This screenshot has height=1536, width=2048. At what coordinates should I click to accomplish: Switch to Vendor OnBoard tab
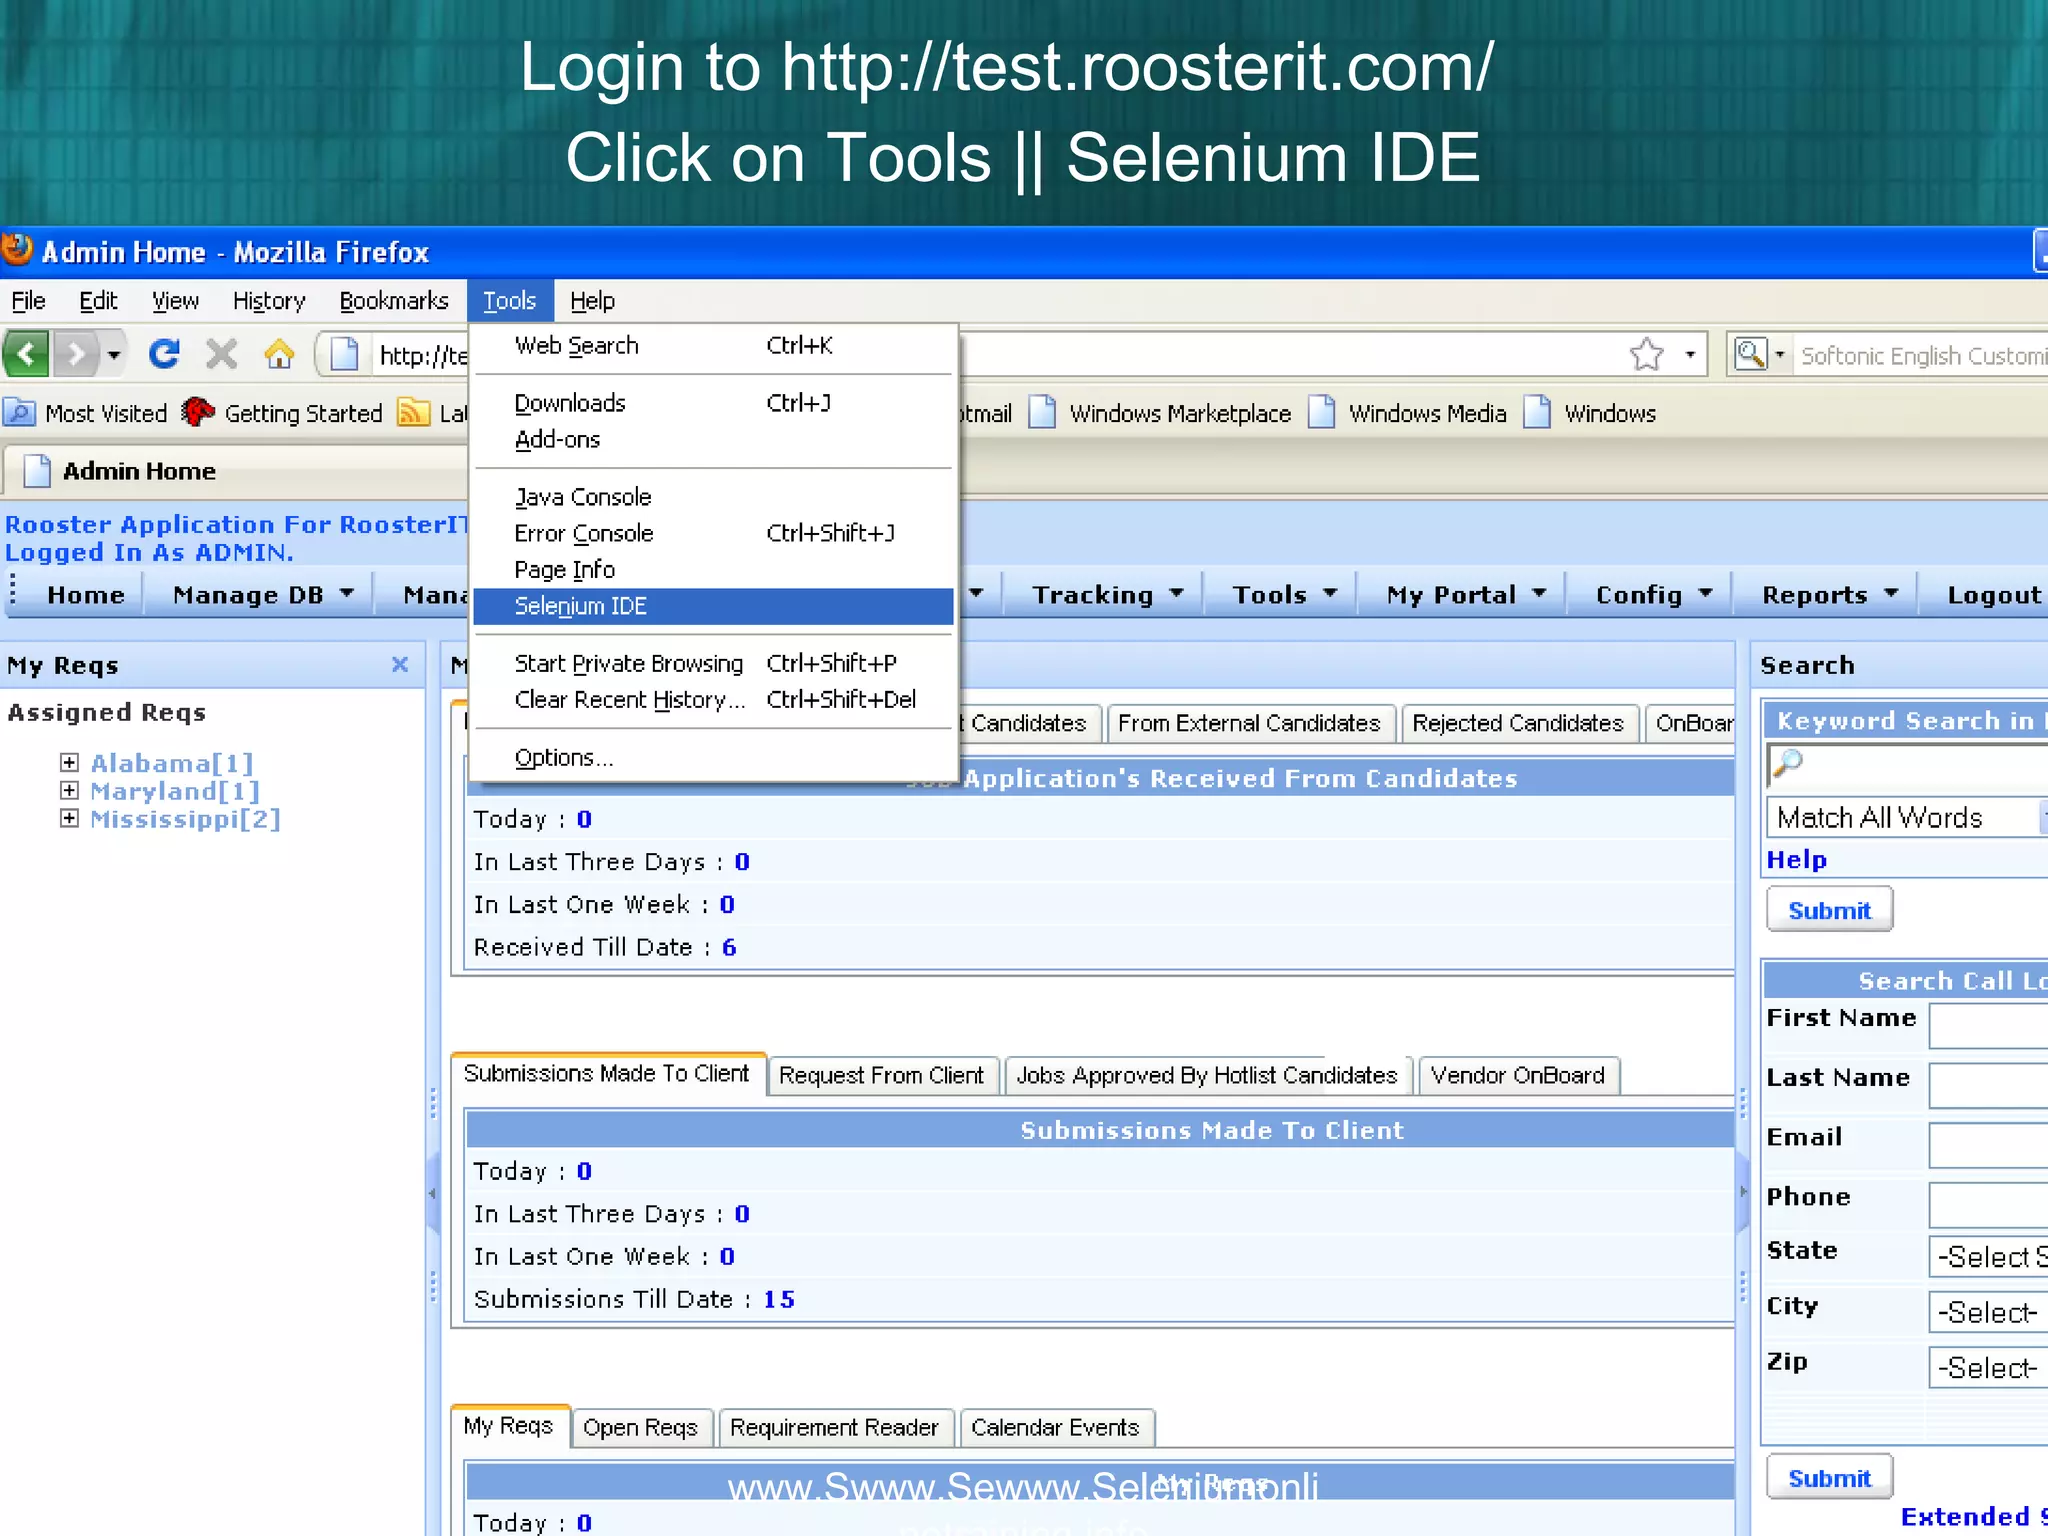1518,1075
